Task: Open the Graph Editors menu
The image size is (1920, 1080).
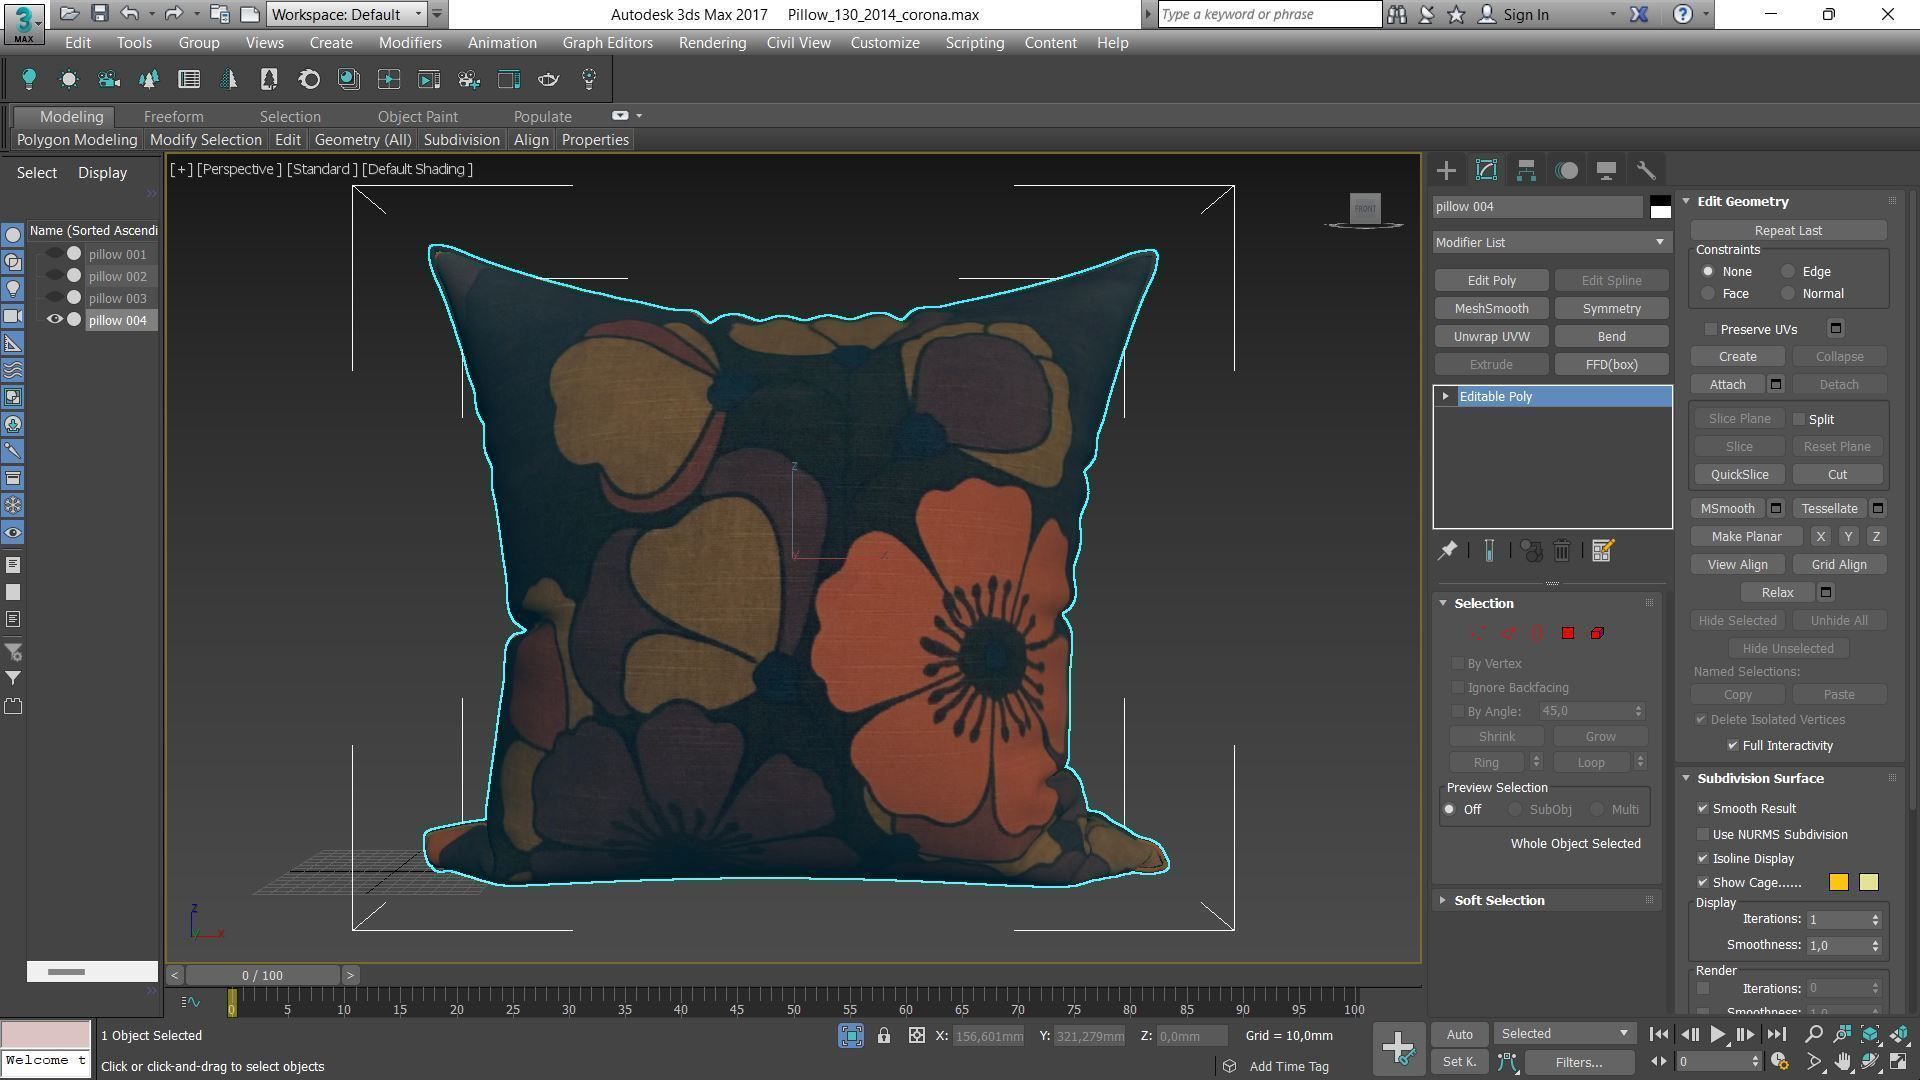Action: (607, 43)
